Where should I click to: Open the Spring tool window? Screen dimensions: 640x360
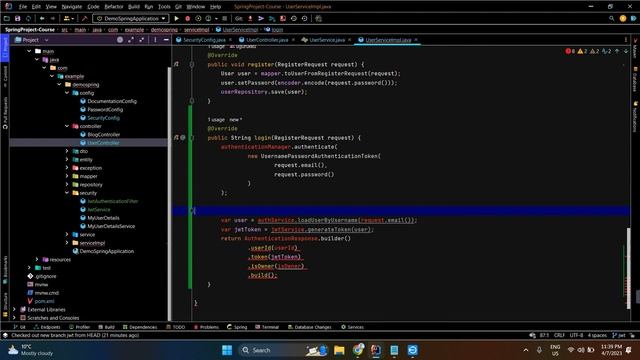pos(237,327)
